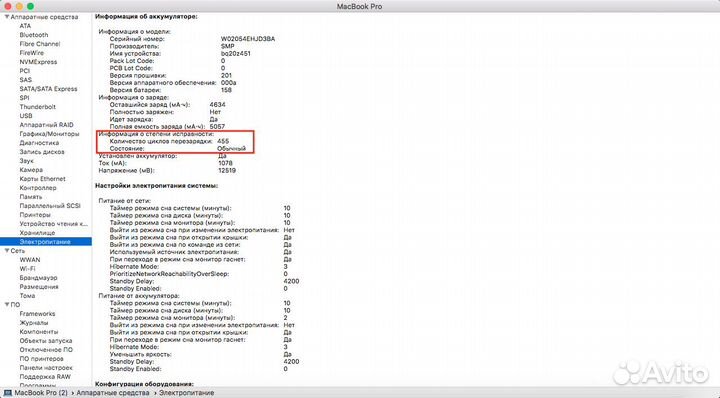Click MacBook Pro (2) breadcrumb computer icon

point(8,393)
